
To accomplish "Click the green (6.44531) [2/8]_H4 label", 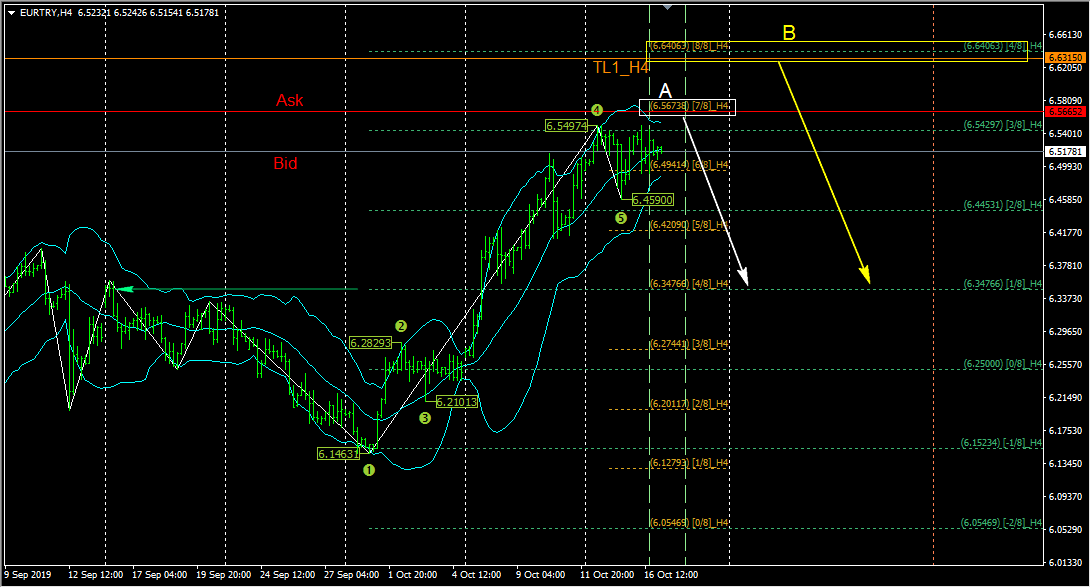I will pos(1003,205).
